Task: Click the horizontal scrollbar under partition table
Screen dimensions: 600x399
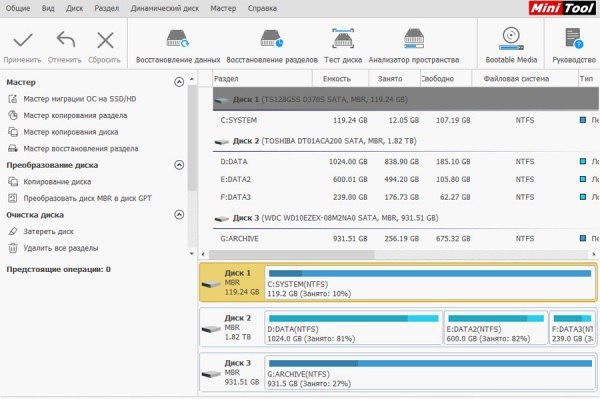Action: [292, 254]
